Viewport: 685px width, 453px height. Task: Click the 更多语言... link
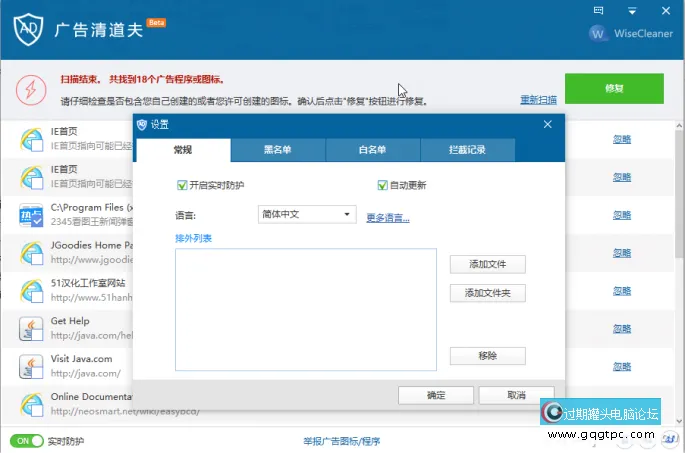pyautogui.click(x=387, y=218)
